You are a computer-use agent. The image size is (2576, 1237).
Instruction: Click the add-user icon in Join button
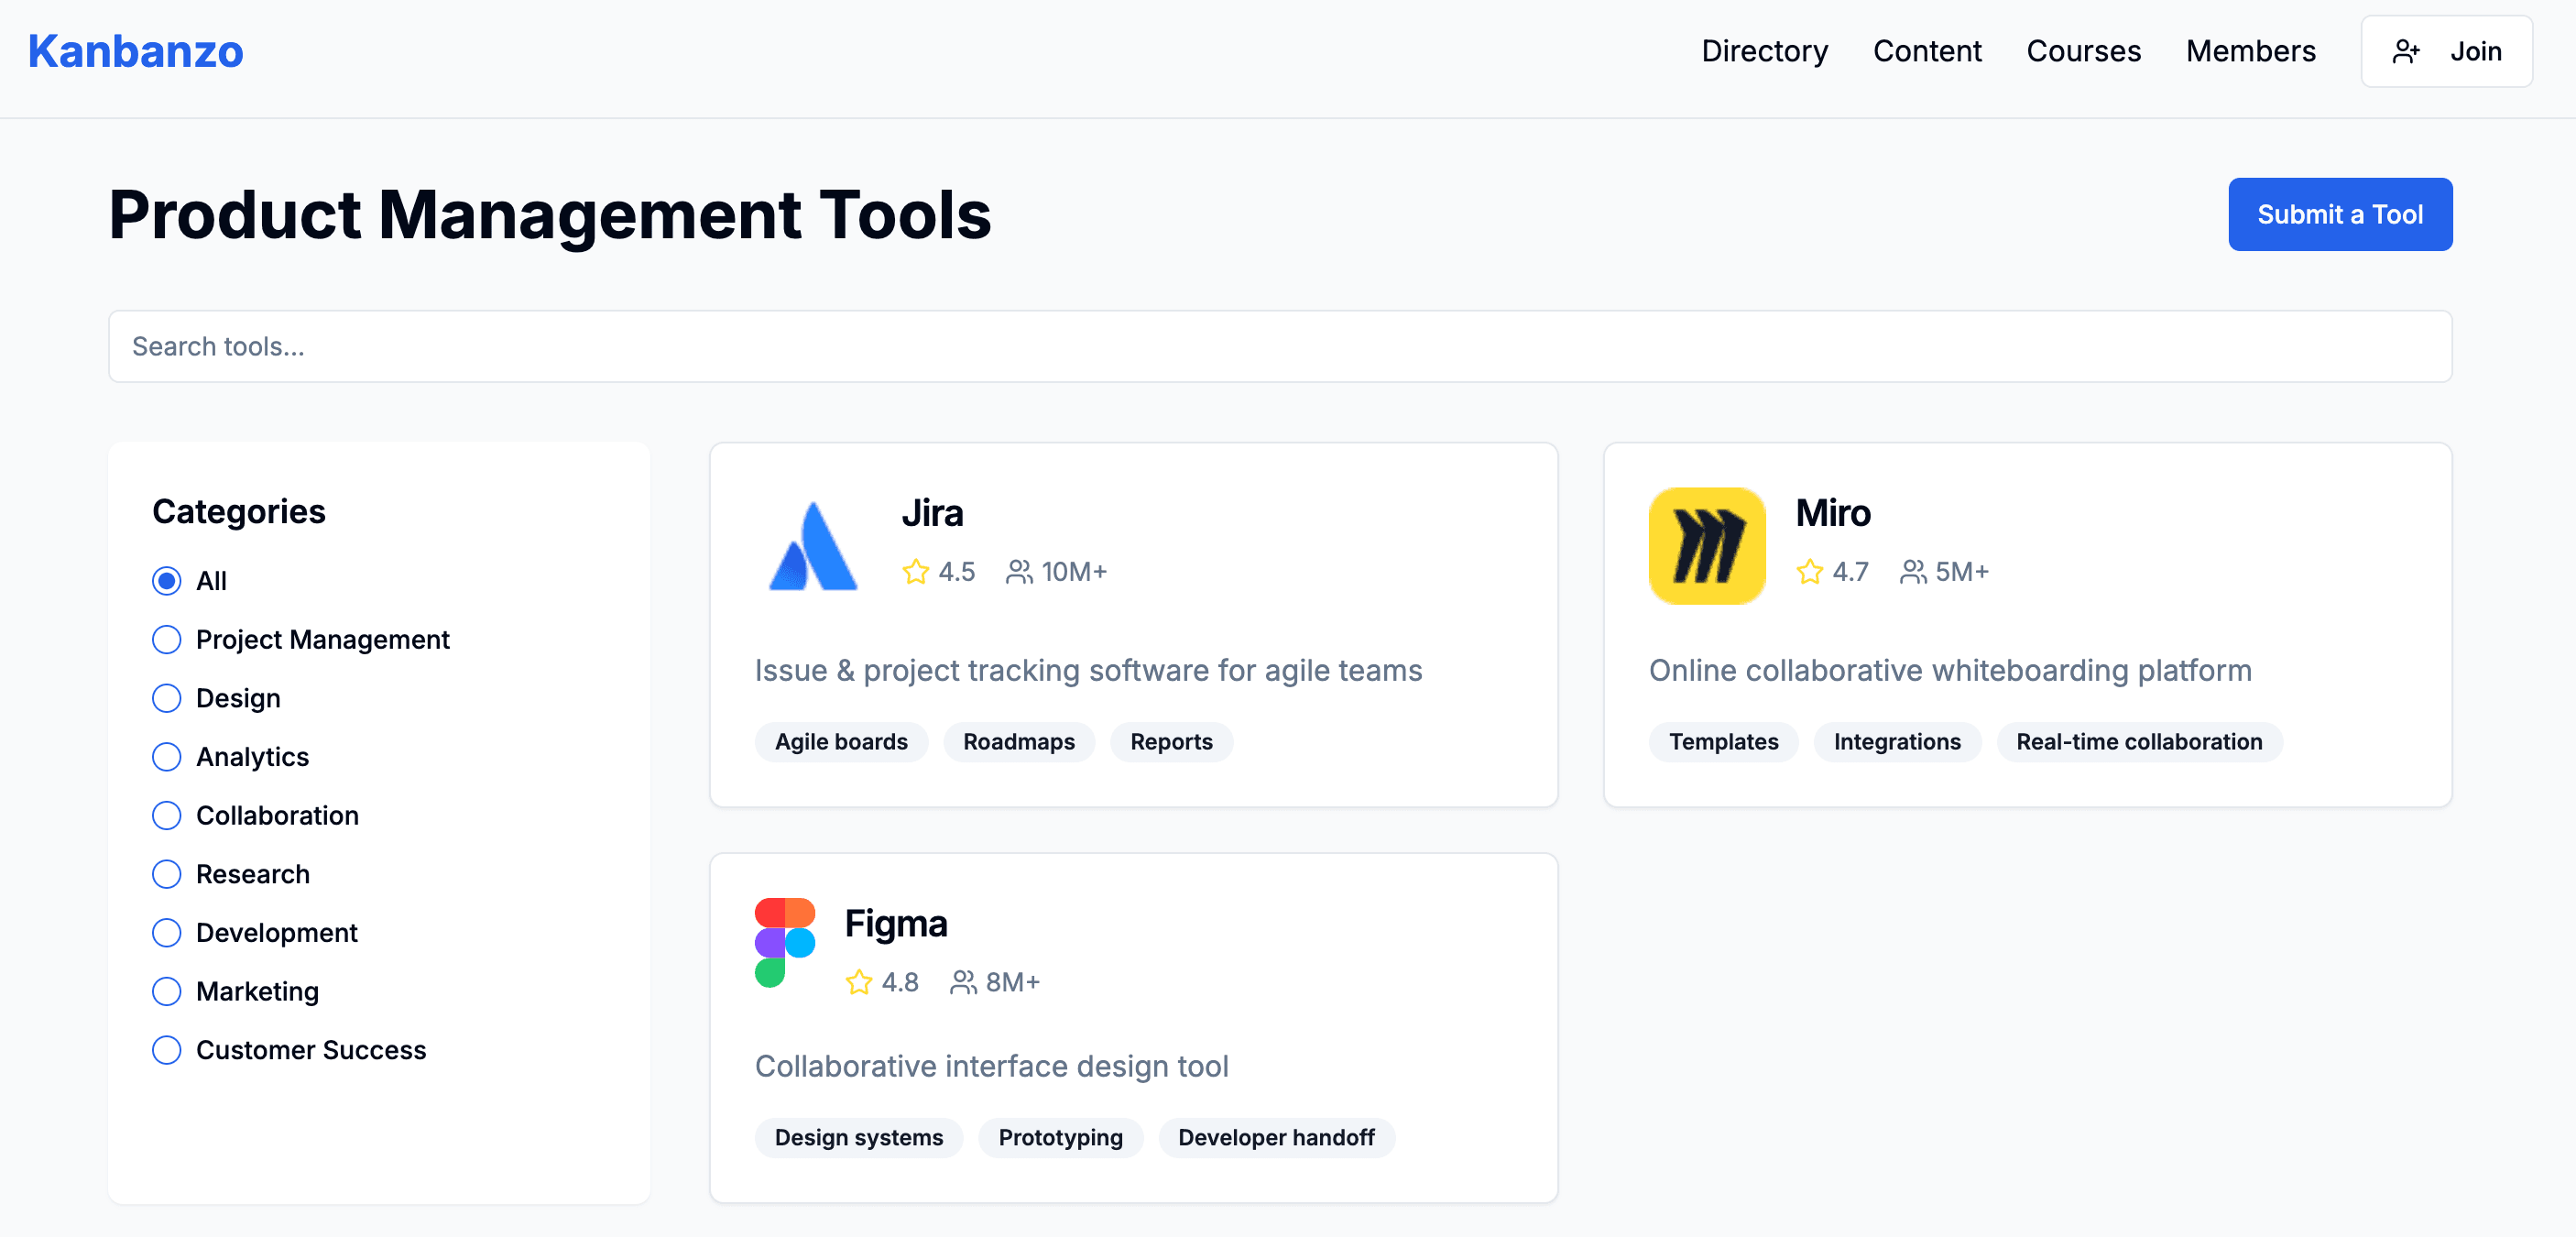click(2406, 52)
